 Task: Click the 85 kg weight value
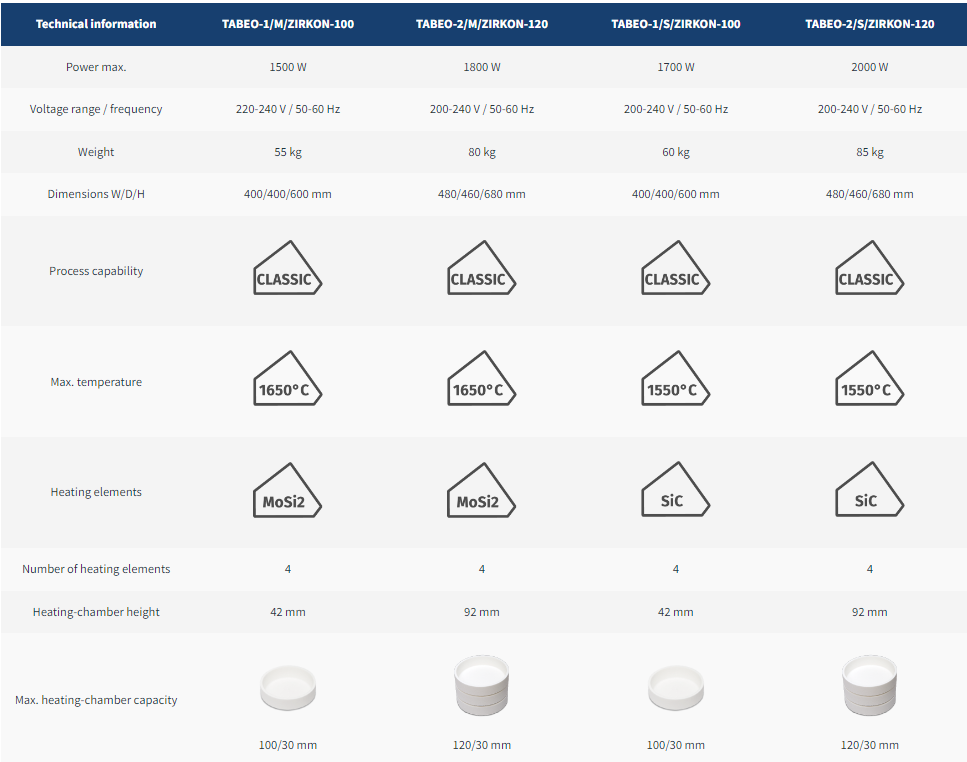870,152
